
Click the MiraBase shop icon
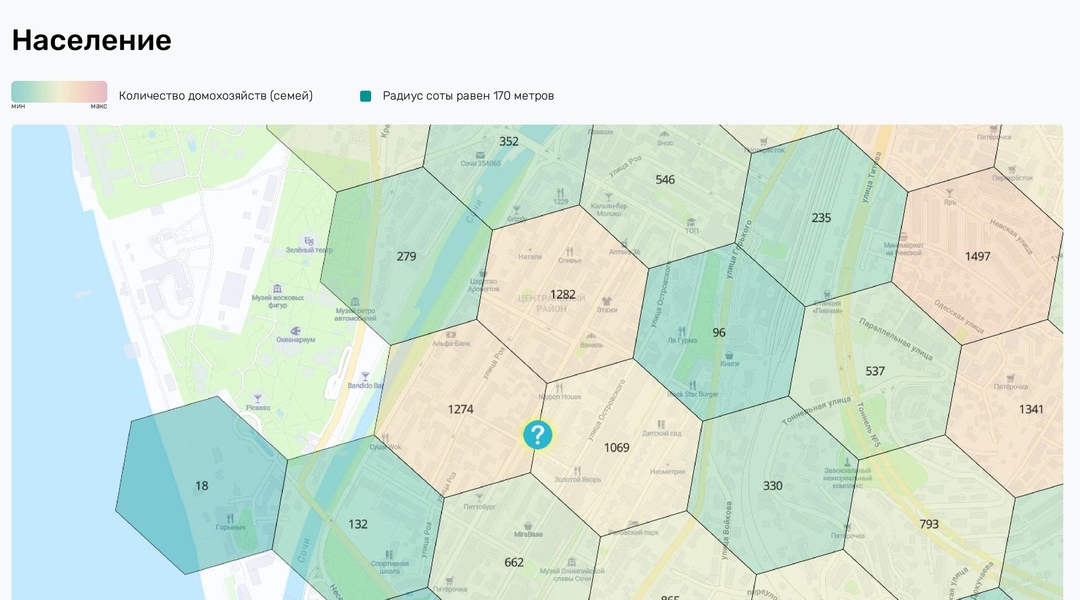click(528, 526)
